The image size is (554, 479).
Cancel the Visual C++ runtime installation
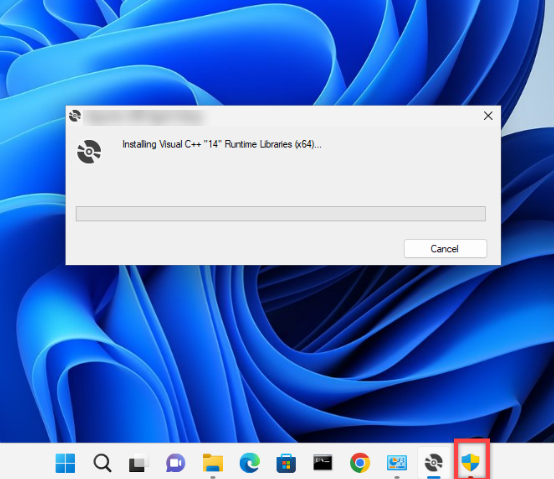pyautogui.click(x=445, y=249)
